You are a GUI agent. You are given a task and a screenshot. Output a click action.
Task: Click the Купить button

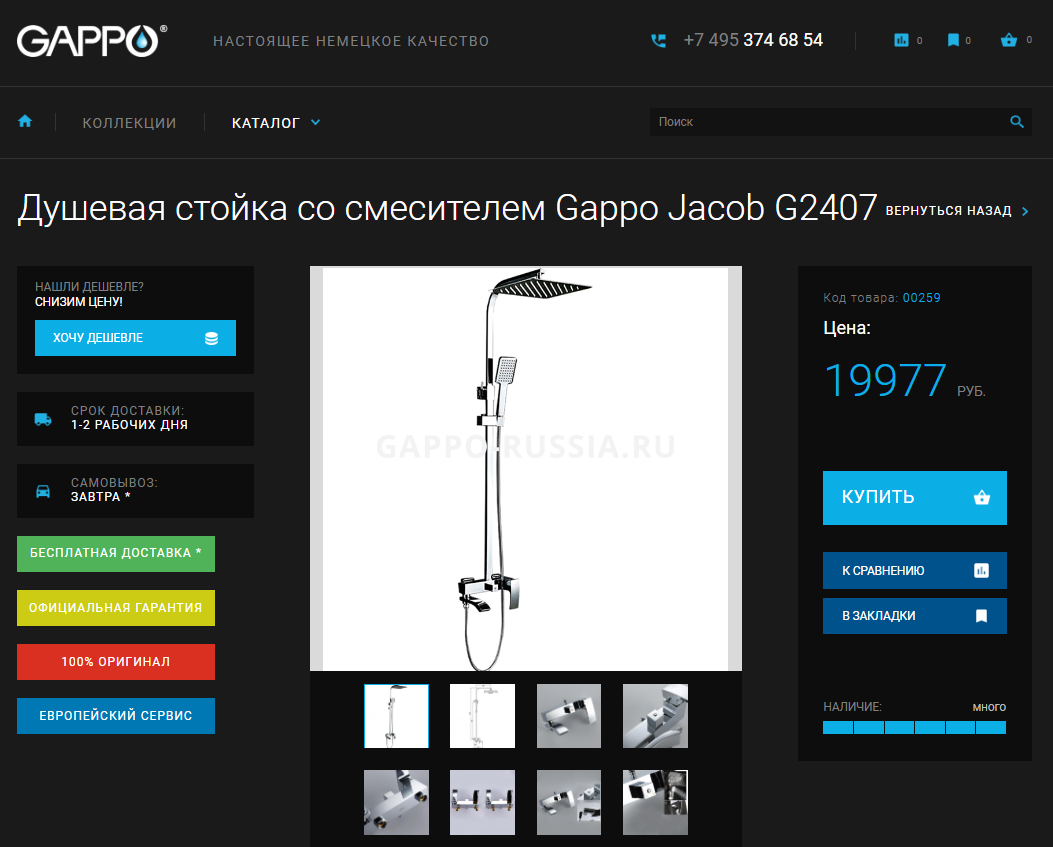point(915,497)
